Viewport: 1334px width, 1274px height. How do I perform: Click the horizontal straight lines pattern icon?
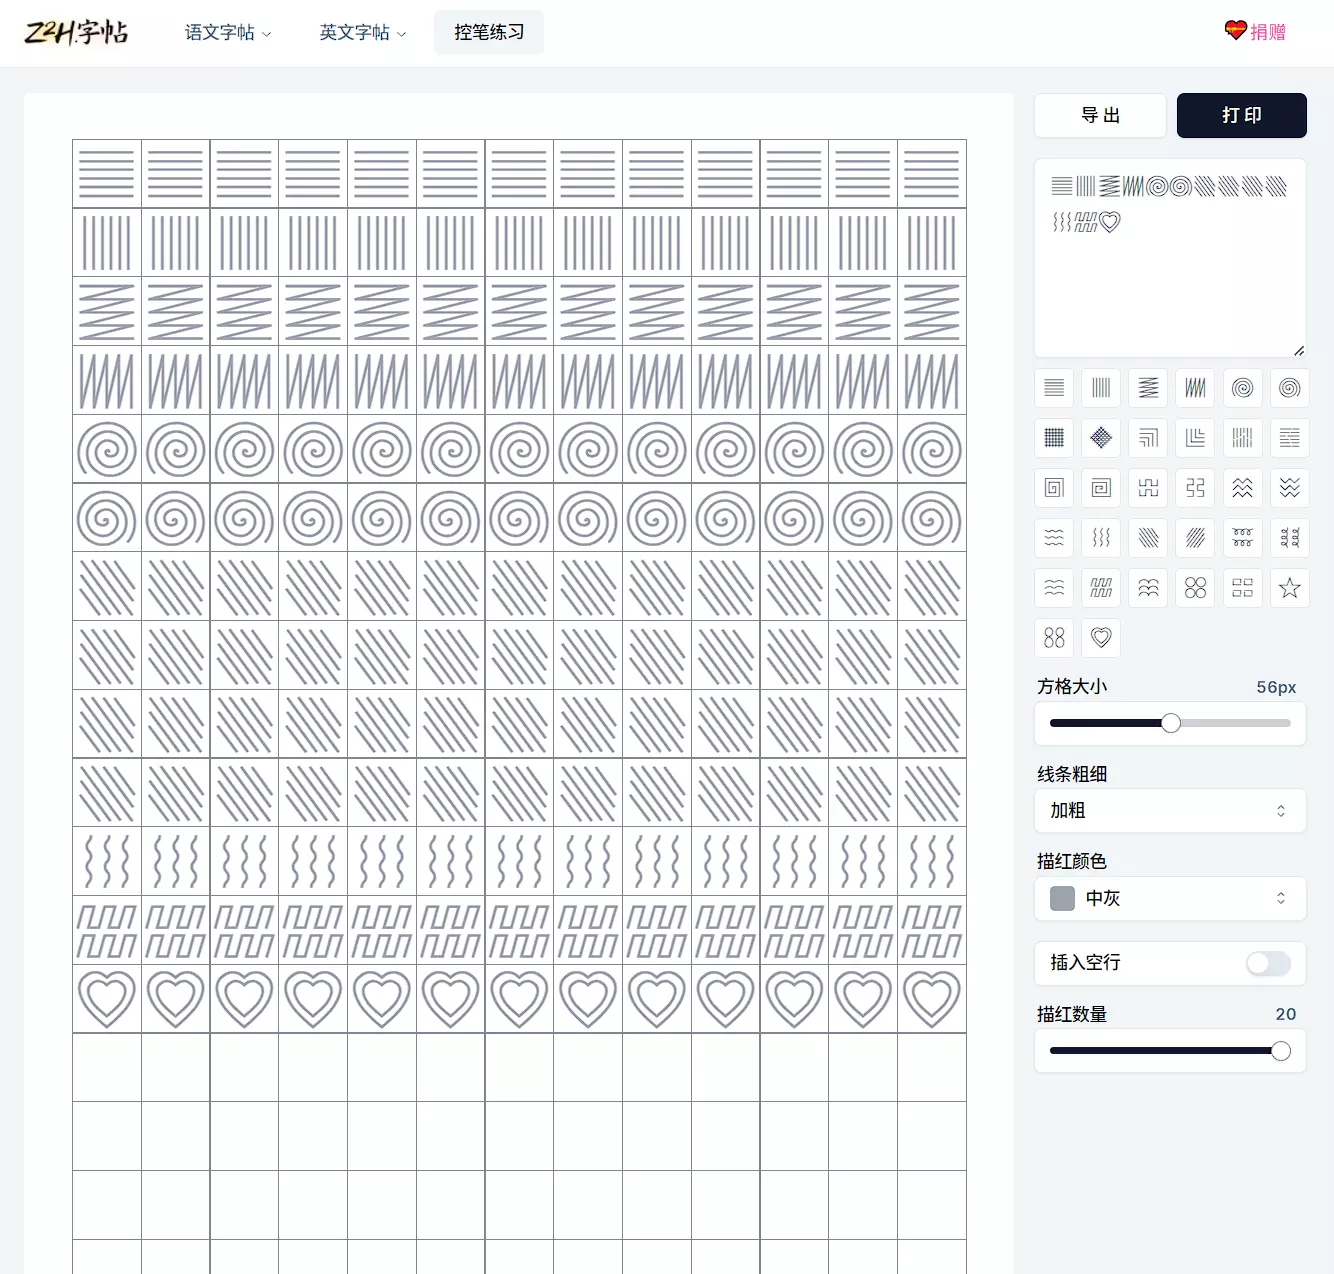point(1054,388)
